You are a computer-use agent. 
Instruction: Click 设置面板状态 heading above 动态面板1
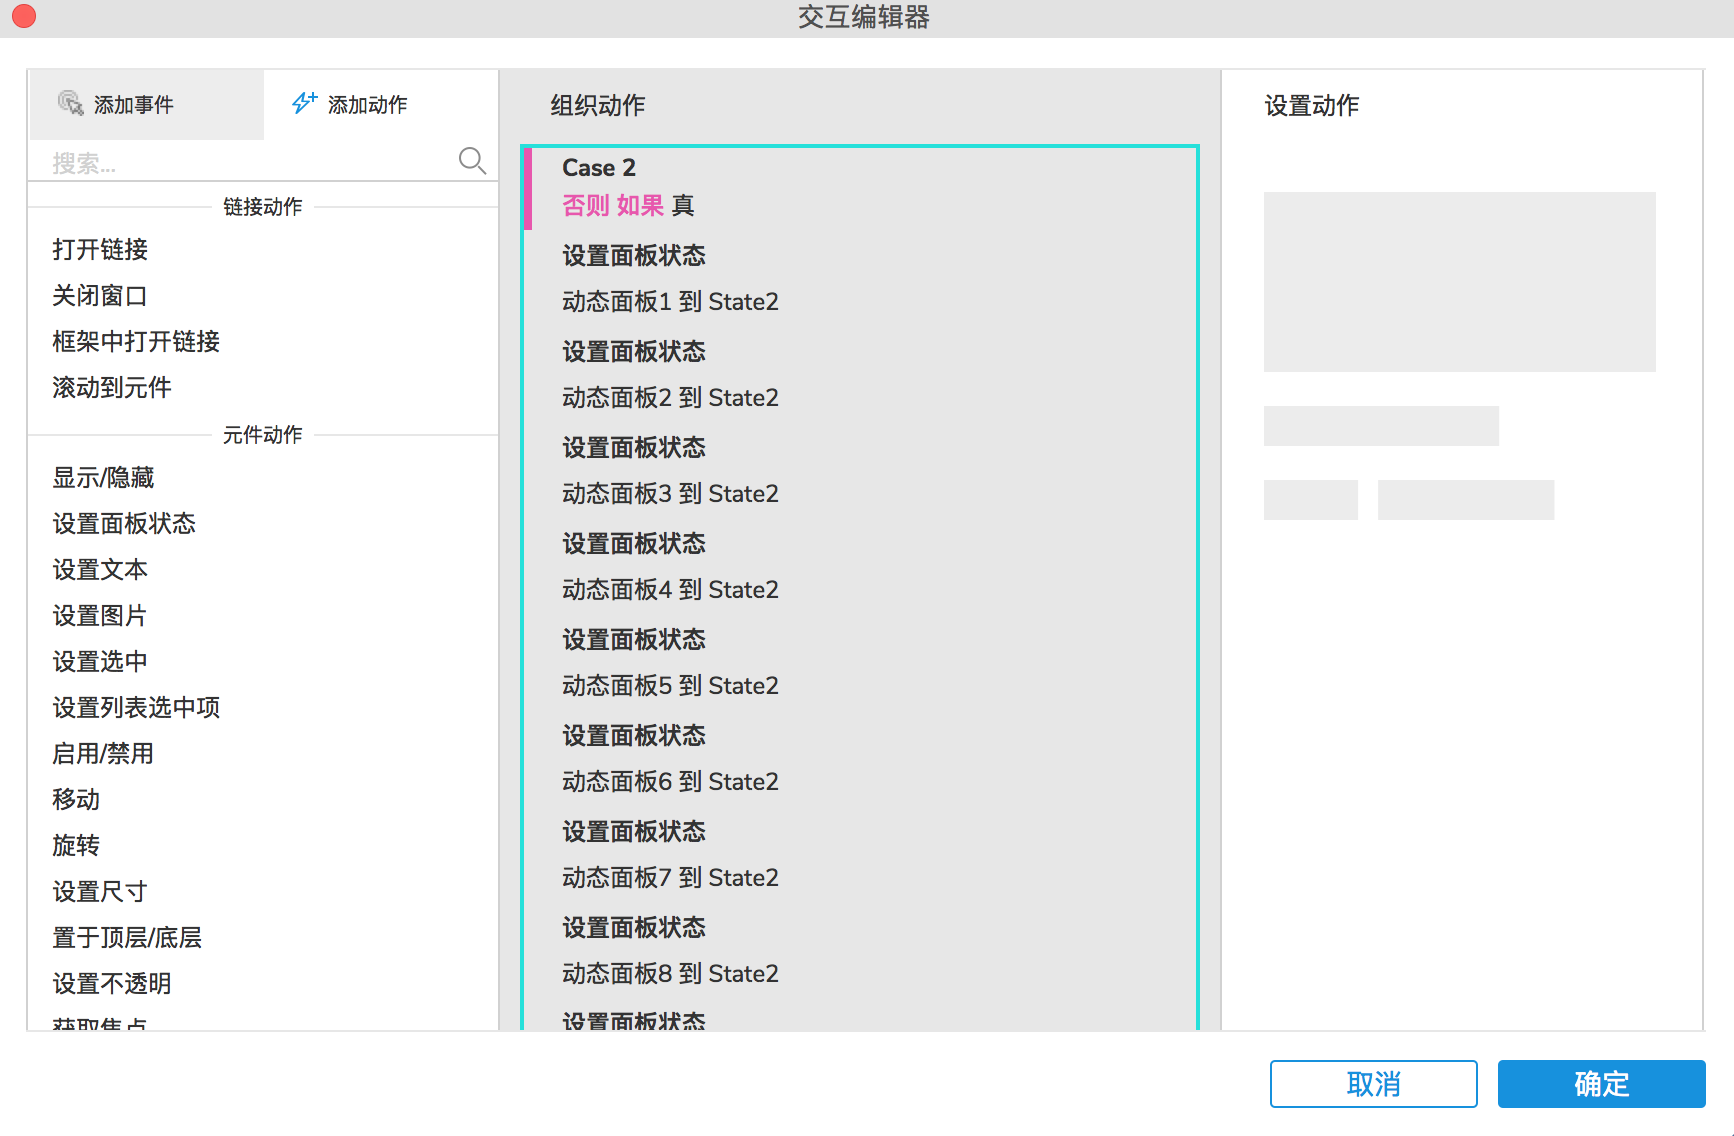pos(634,255)
